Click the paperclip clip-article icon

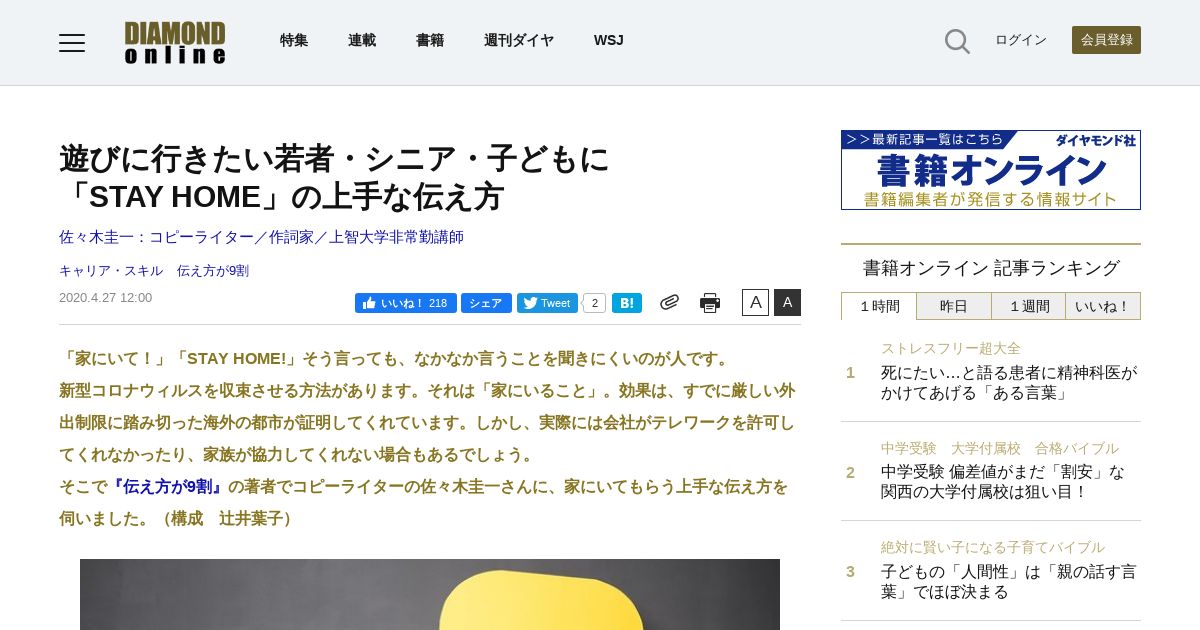coord(669,302)
